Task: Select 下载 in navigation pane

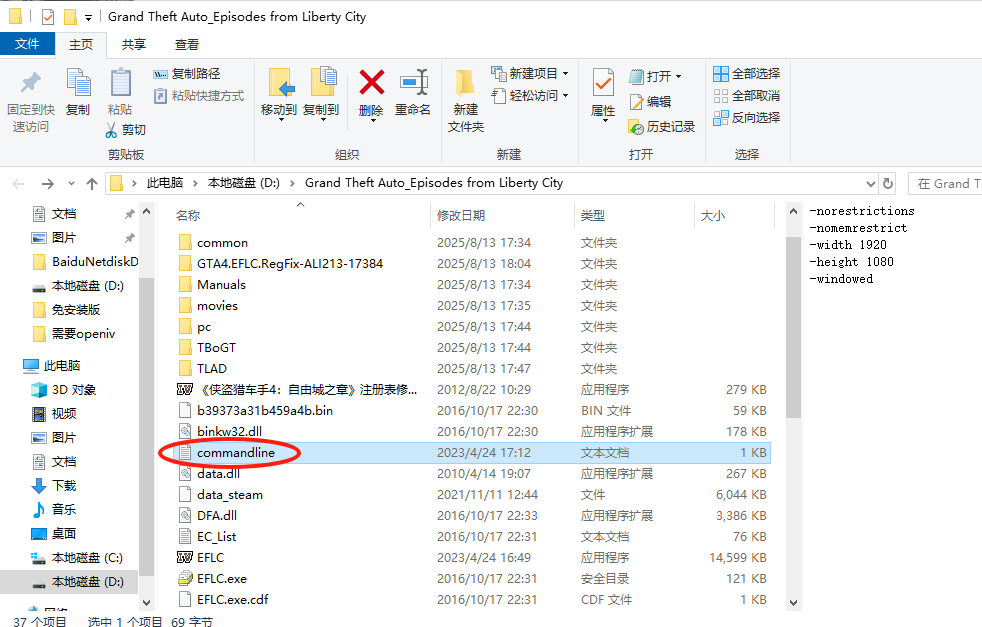Action: (x=64, y=485)
